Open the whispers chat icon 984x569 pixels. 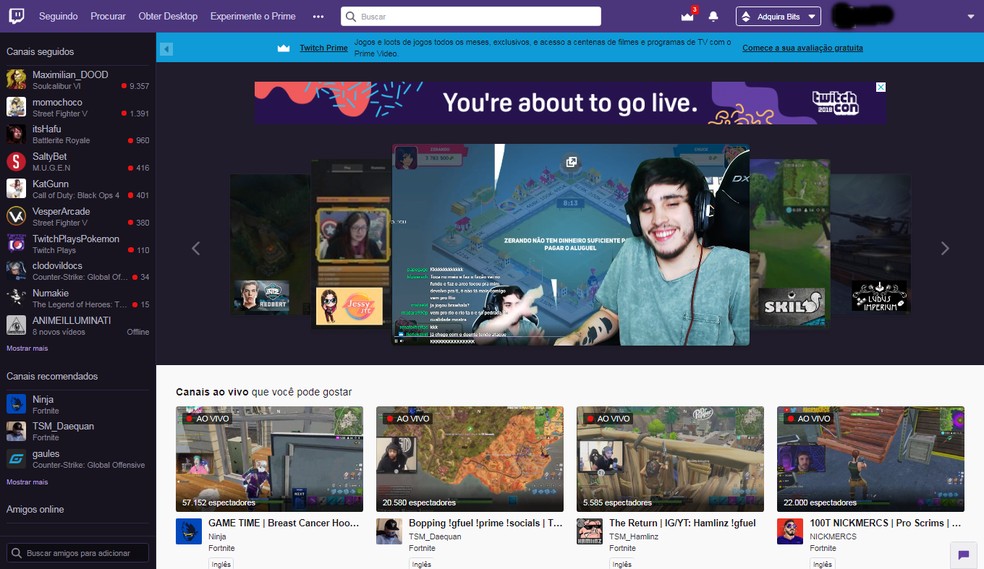point(963,555)
